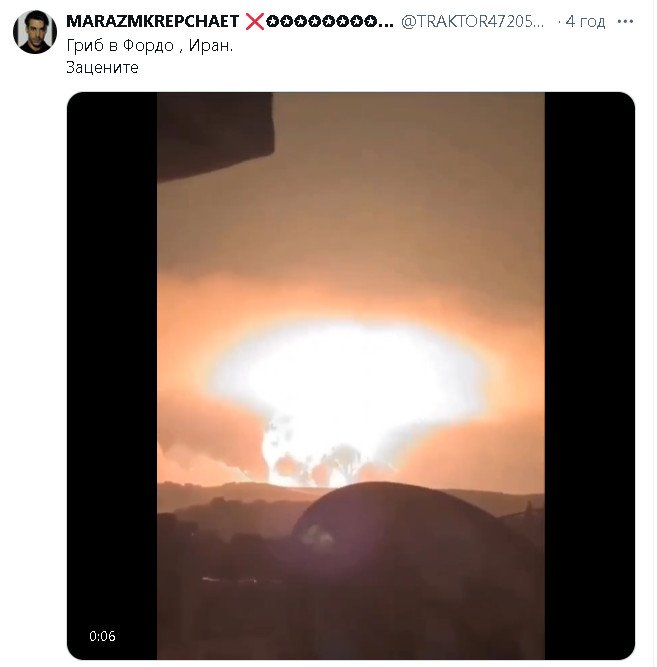657x667 pixels.
Task: Click the "Зацените" text line
Action: click(102, 68)
